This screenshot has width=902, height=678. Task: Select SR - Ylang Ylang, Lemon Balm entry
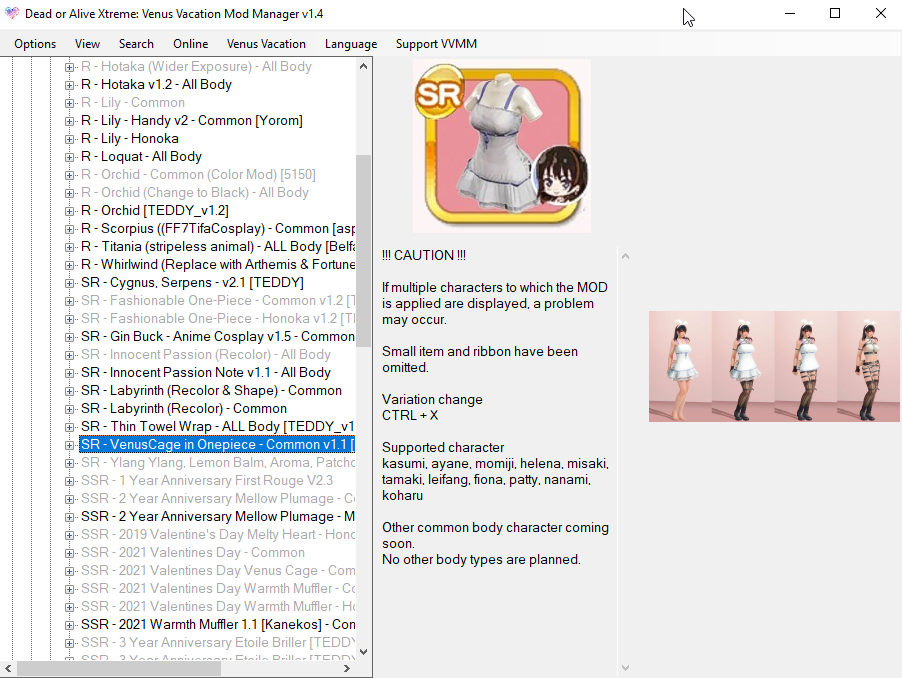[x=217, y=462]
